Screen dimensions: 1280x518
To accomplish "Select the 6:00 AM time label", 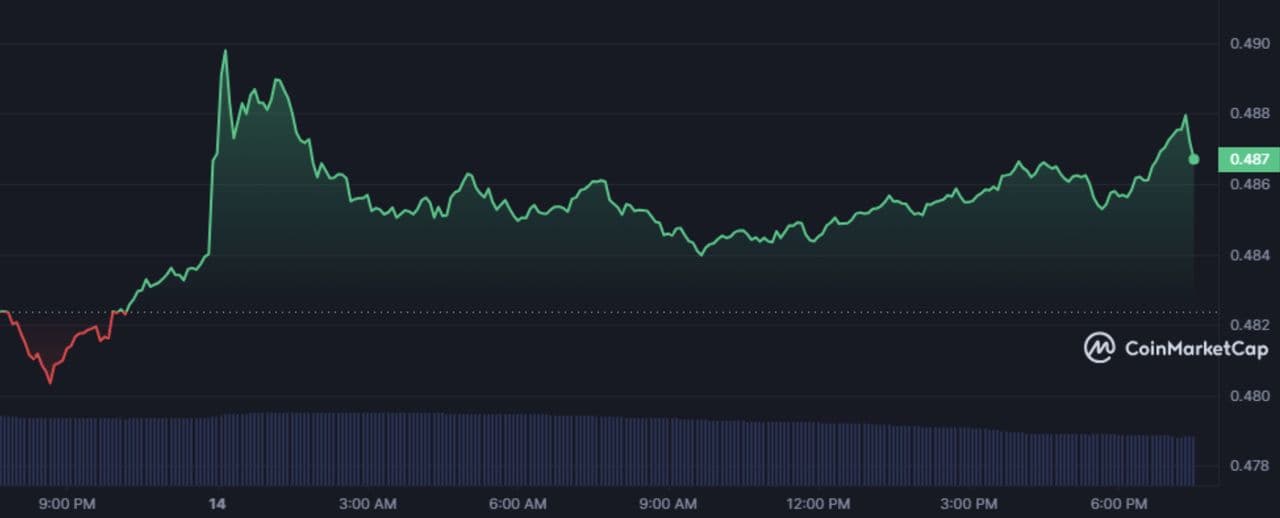I will (518, 503).
